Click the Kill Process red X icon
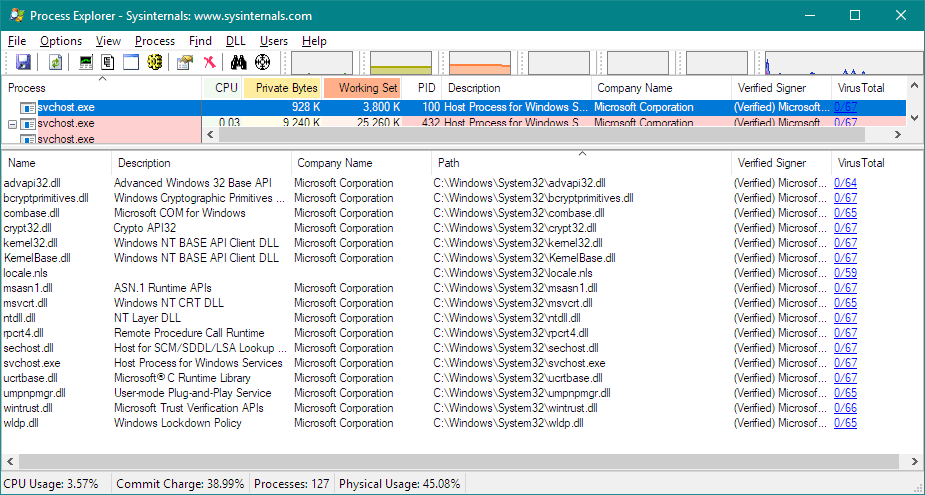The height and width of the screenshot is (495, 925). (210, 62)
